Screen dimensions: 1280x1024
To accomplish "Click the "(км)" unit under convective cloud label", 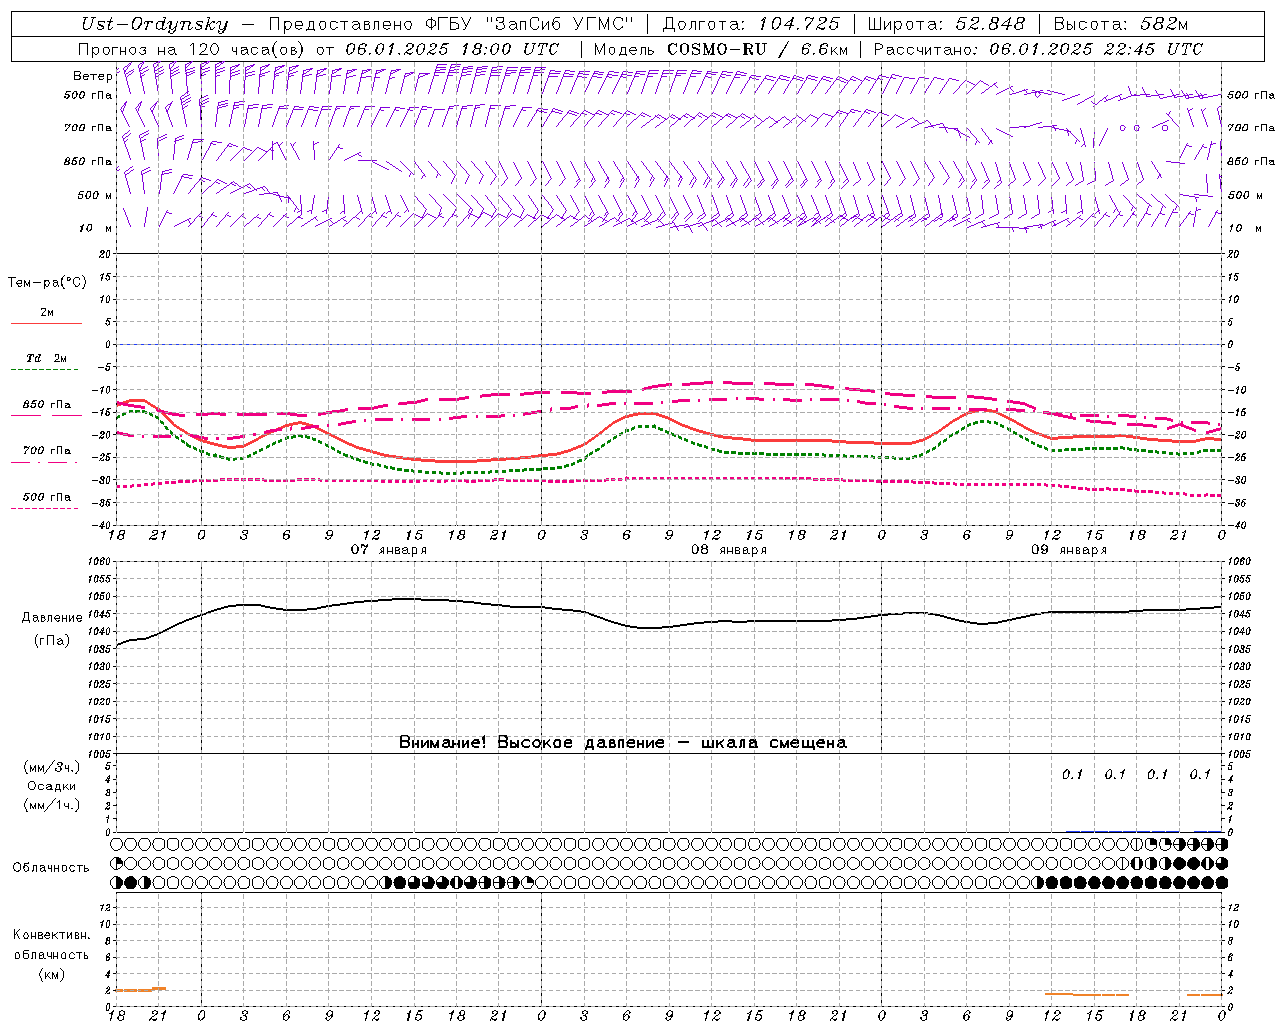I will 51,974.
